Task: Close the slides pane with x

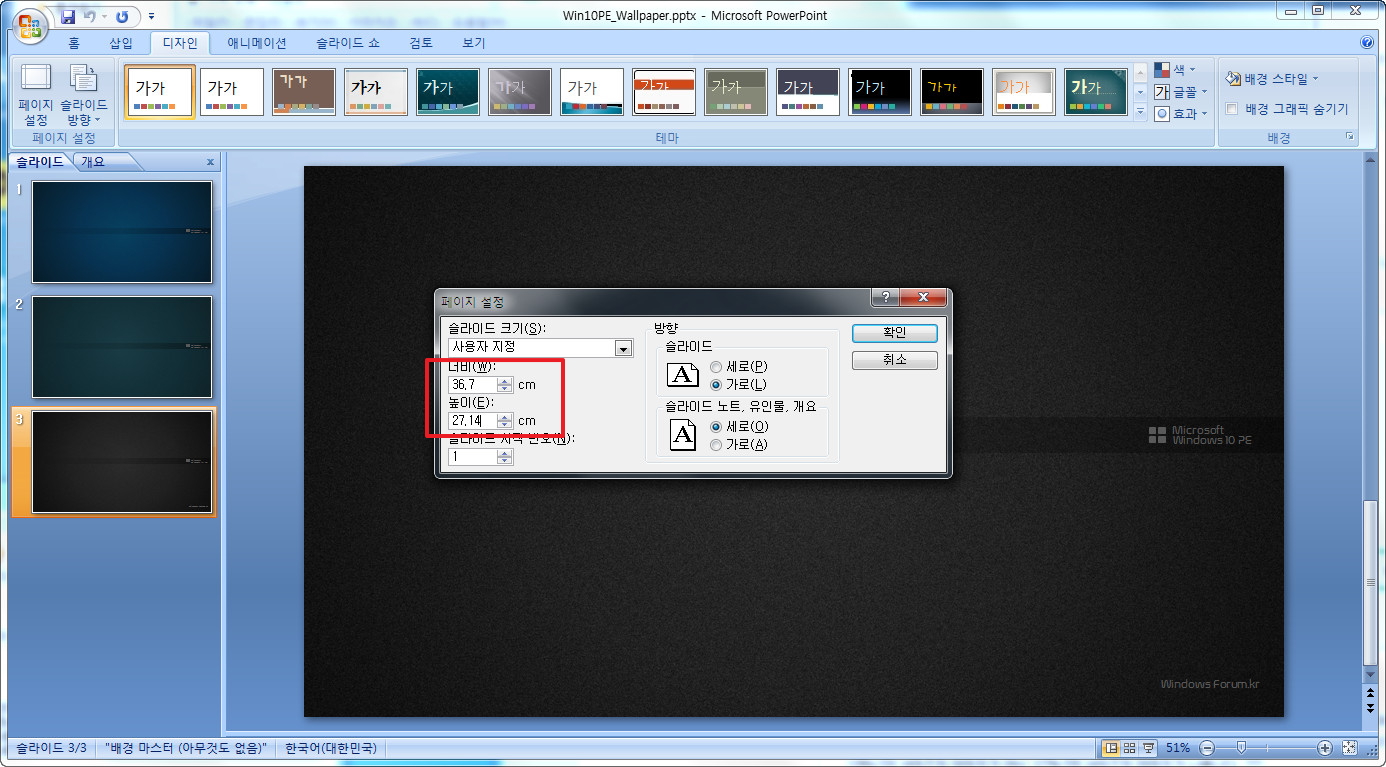Action: pyautogui.click(x=210, y=162)
